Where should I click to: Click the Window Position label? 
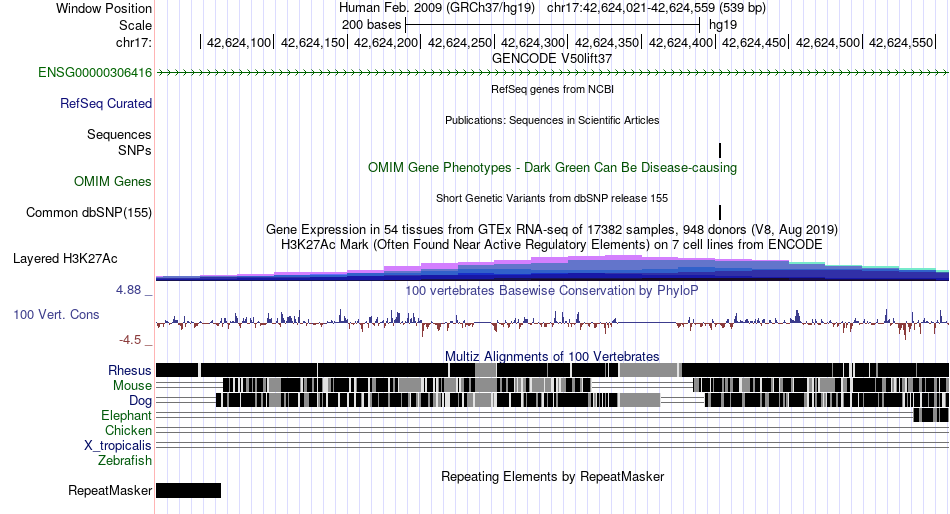pos(104,8)
